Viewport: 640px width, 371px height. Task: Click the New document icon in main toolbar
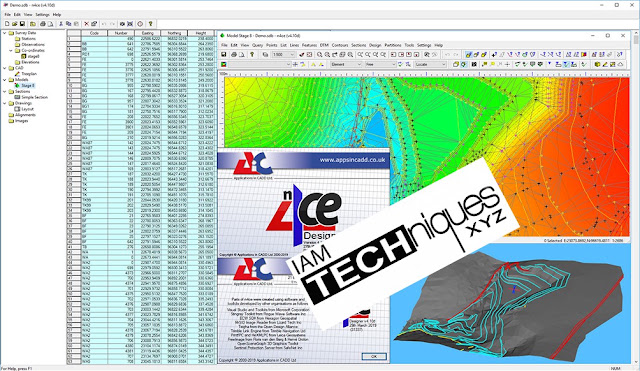[7, 24]
